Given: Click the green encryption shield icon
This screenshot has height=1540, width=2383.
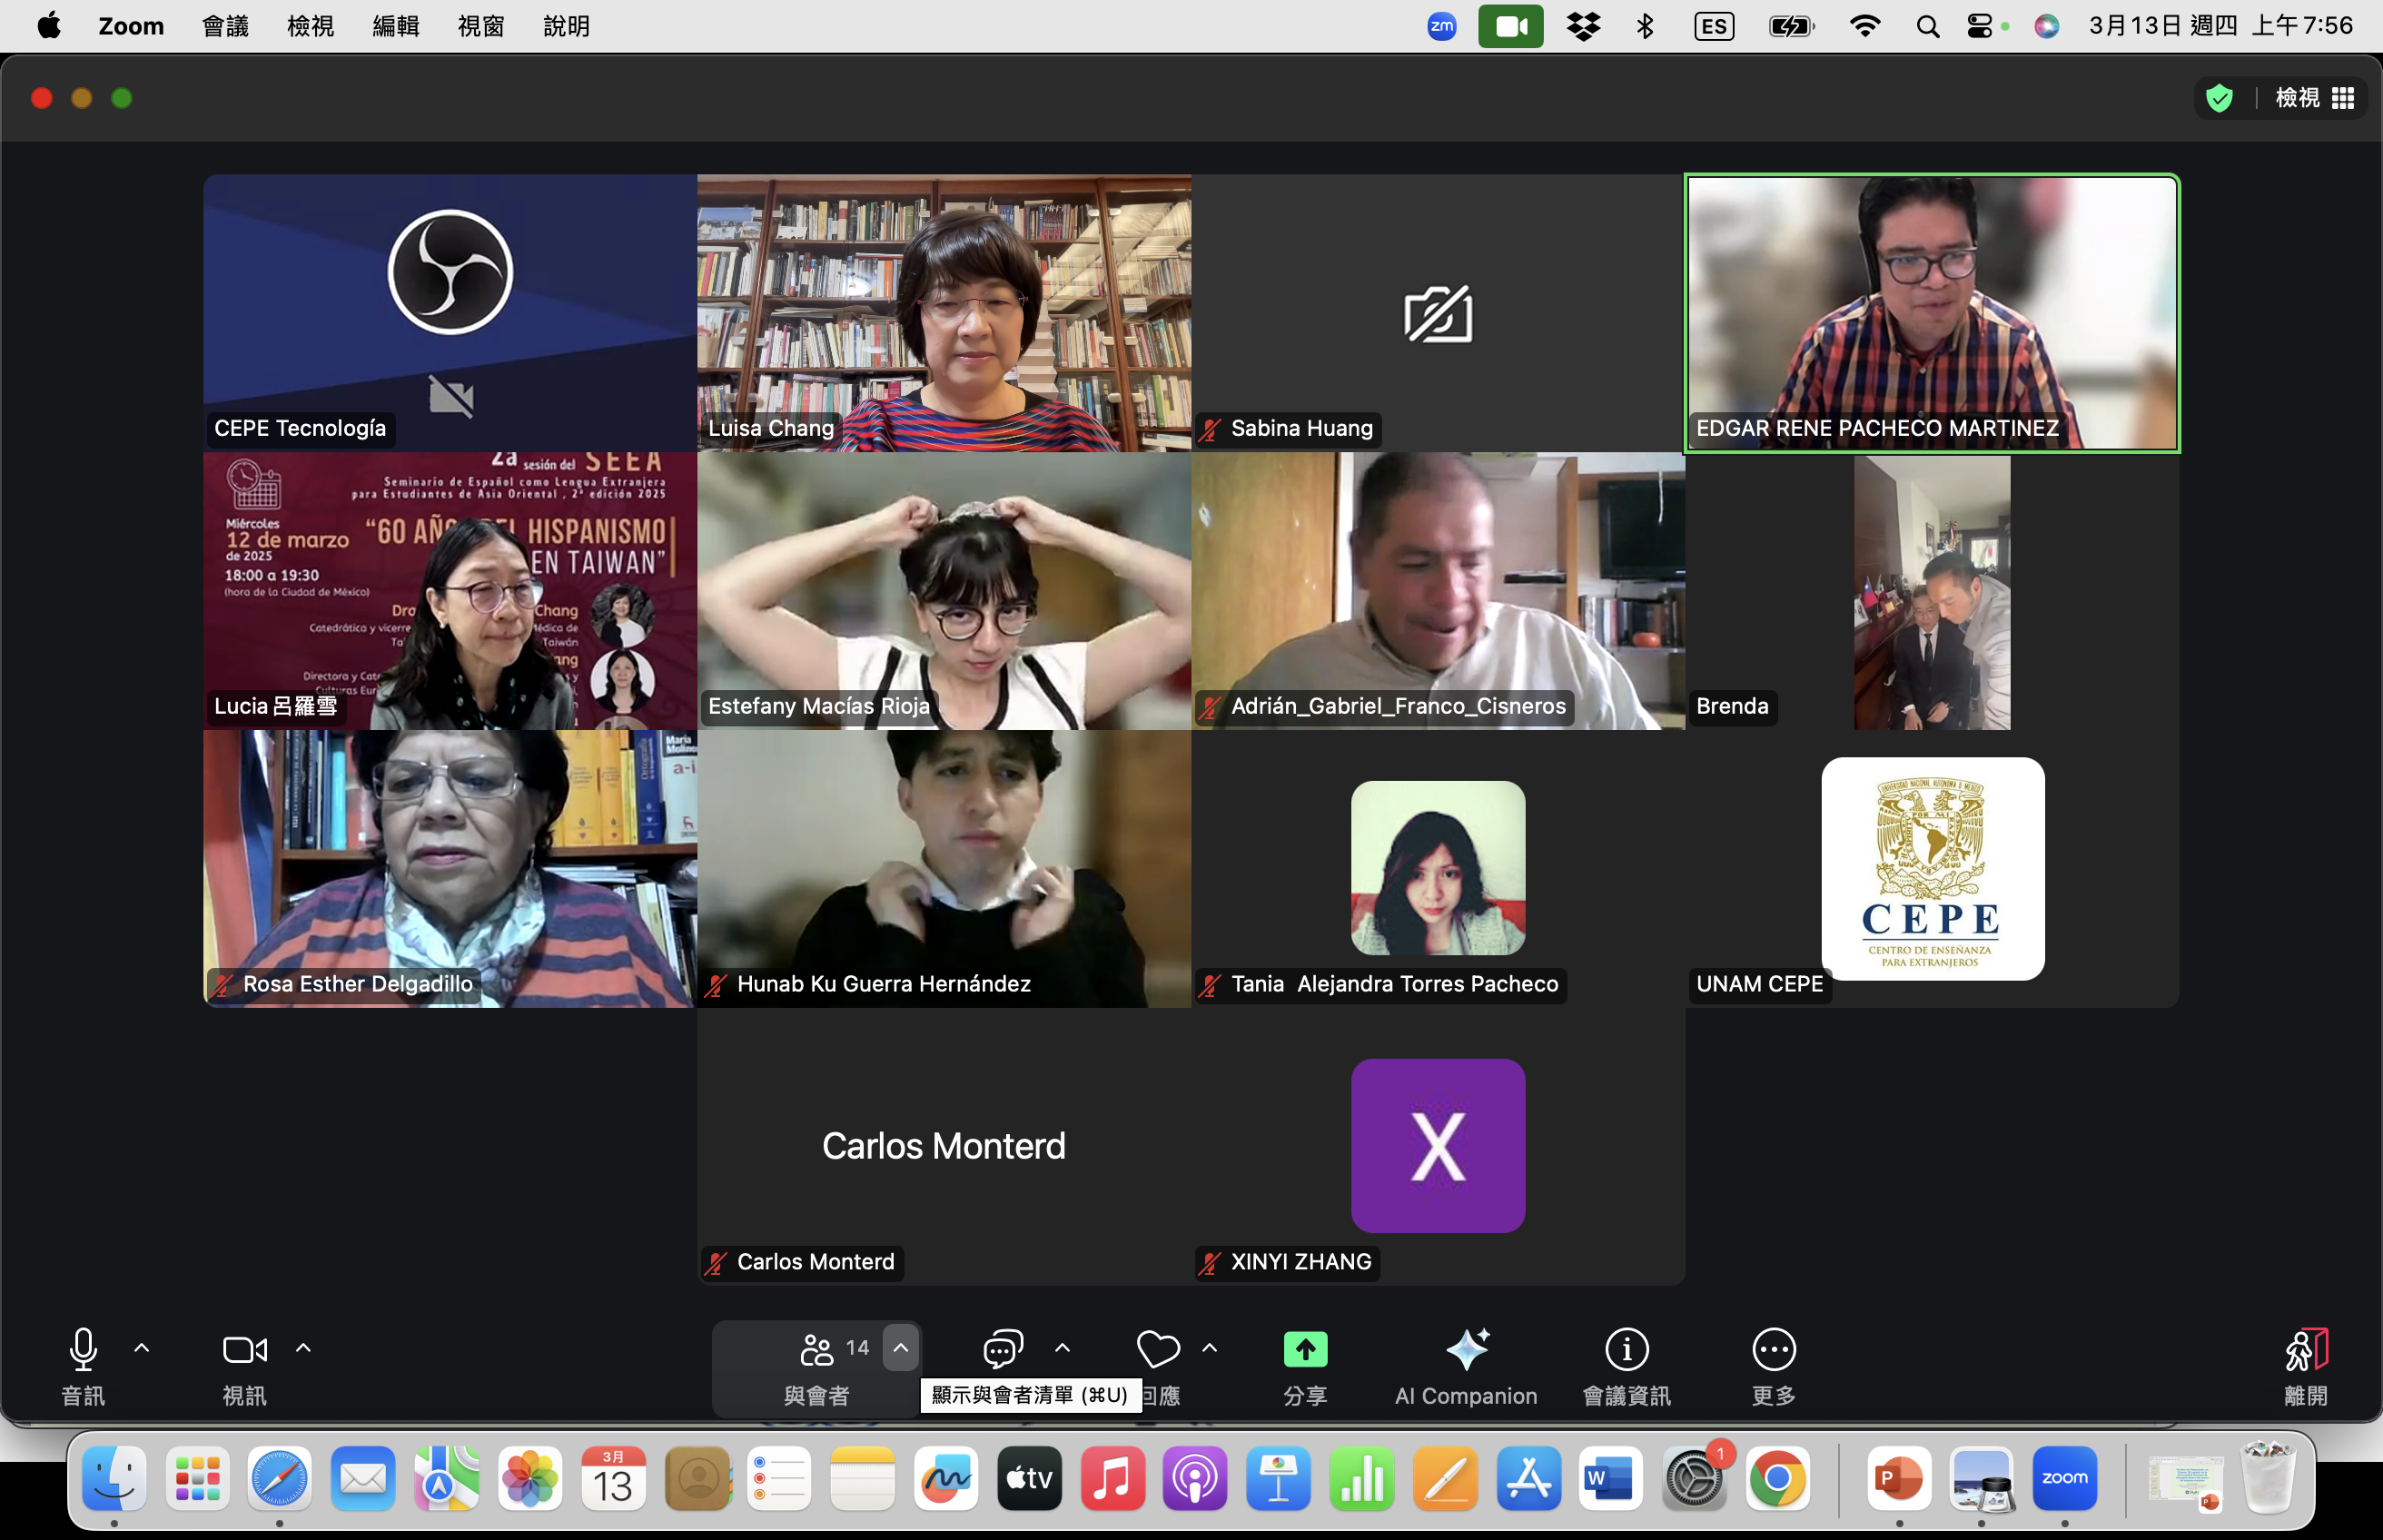Looking at the screenshot, I should click(x=2219, y=98).
